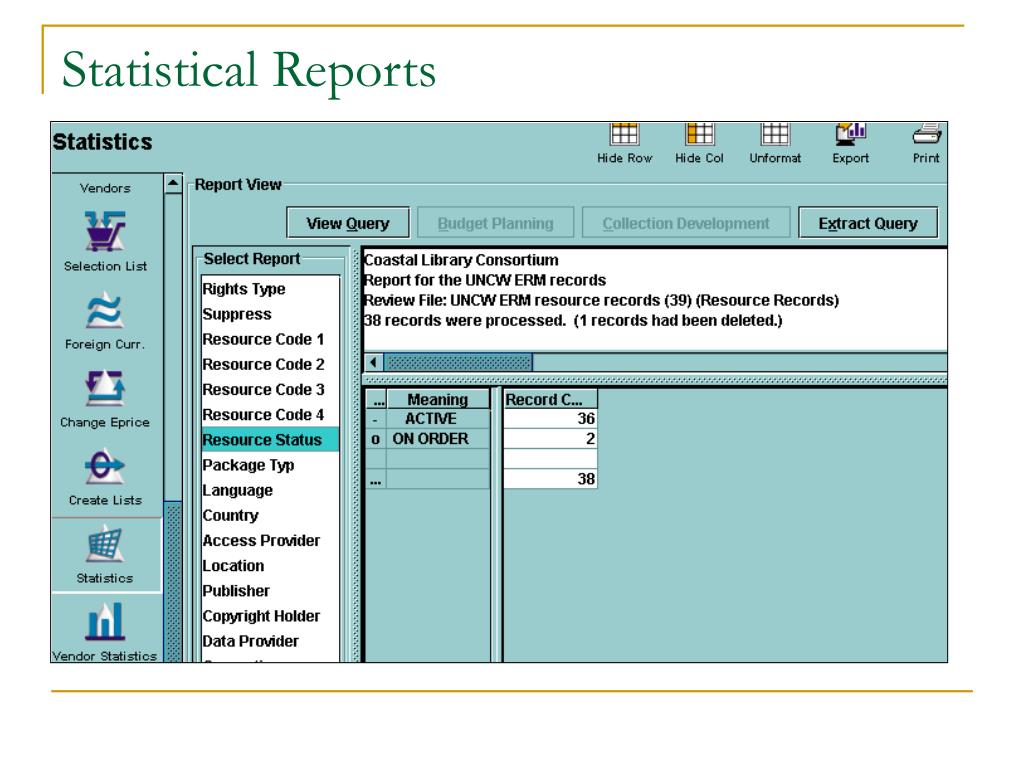Select Resource Code 1 report
This screenshot has width=1024, height=768.
[270, 339]
